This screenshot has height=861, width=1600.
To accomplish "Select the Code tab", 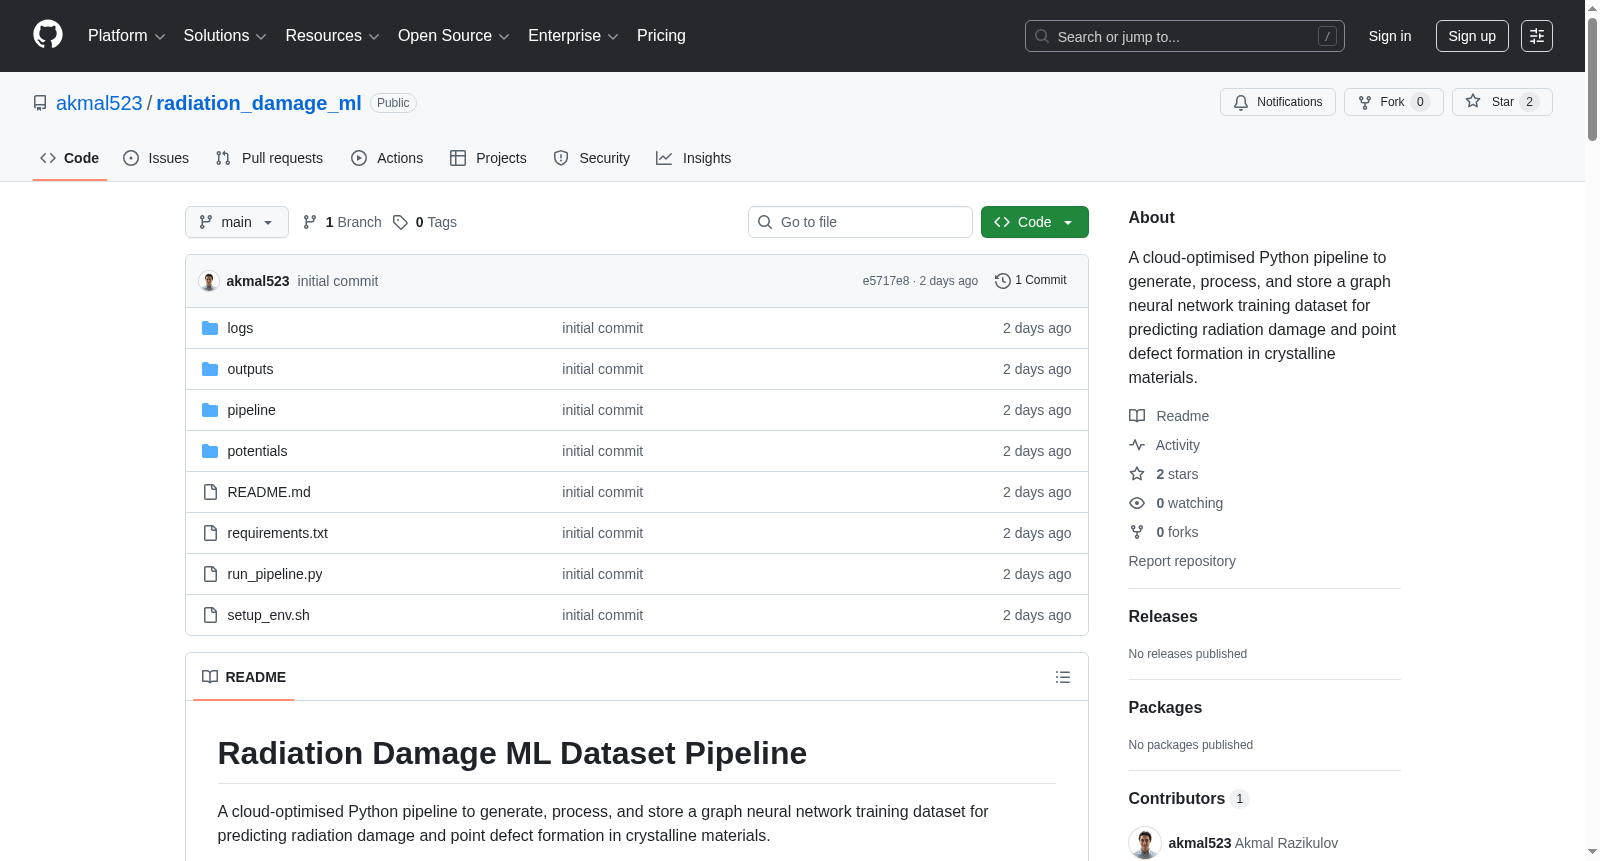I will pos(70,158).
